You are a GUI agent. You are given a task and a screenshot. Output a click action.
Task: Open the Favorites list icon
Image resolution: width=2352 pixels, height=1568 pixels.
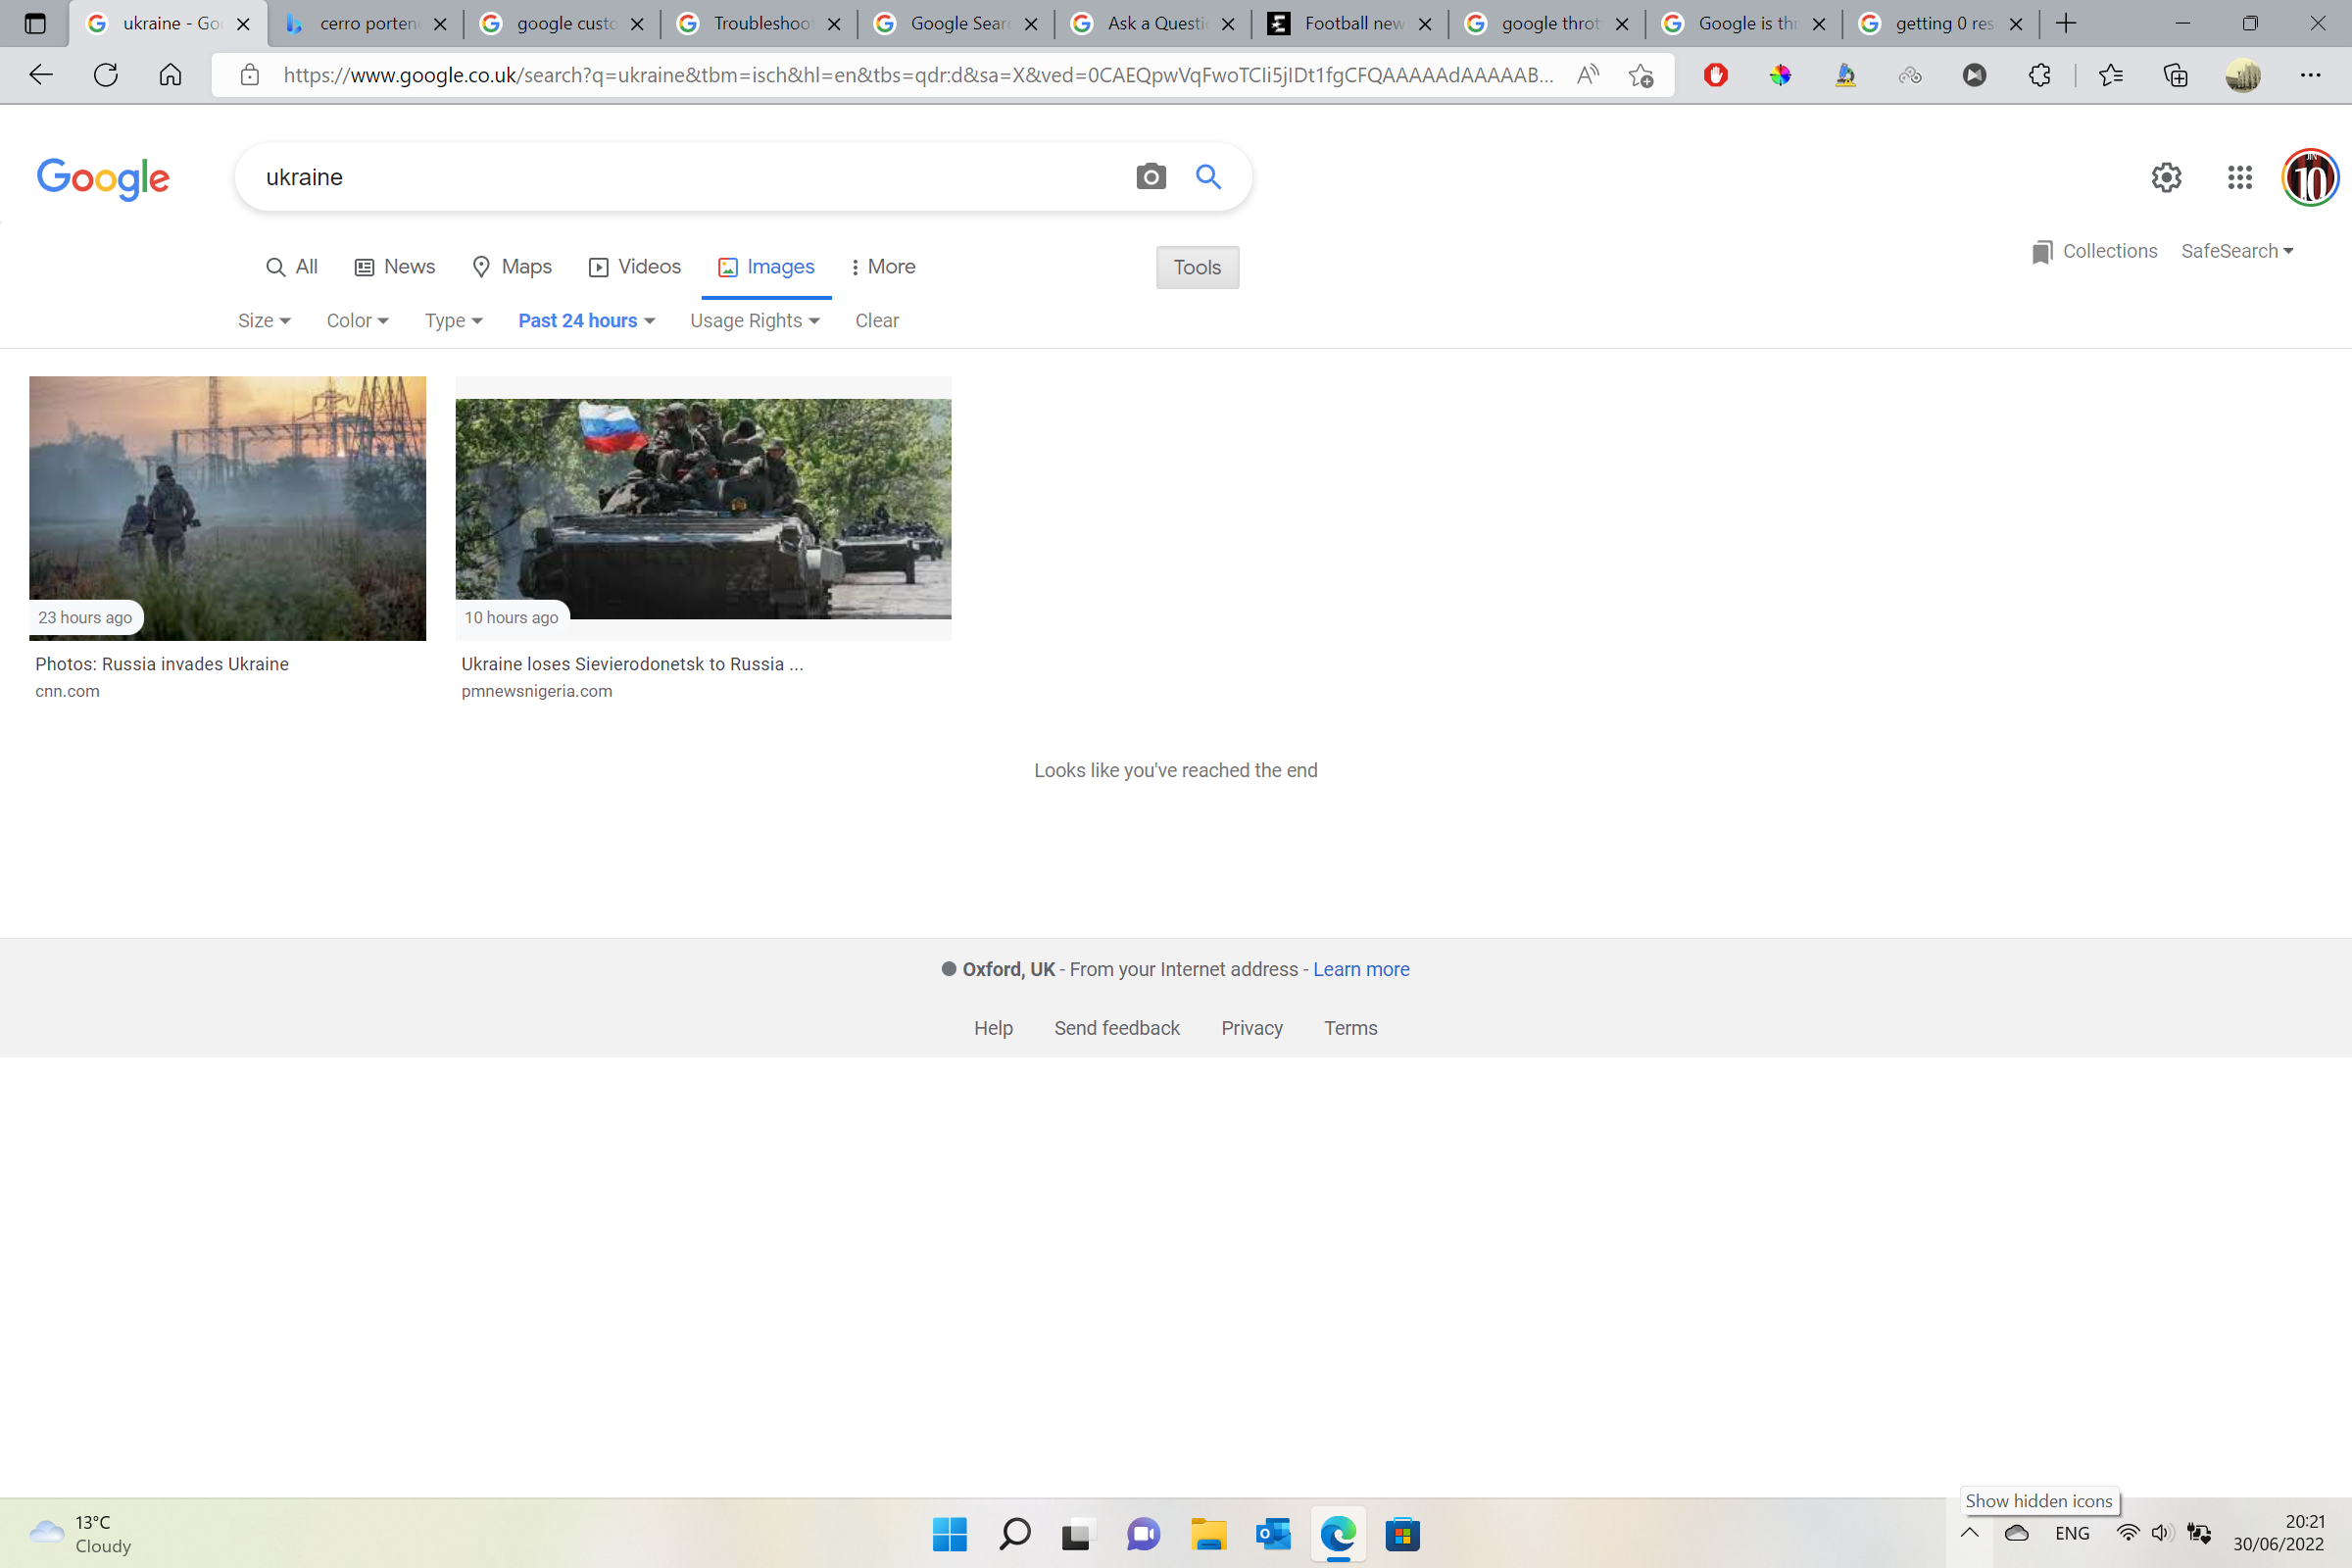tap(2111, 75)
